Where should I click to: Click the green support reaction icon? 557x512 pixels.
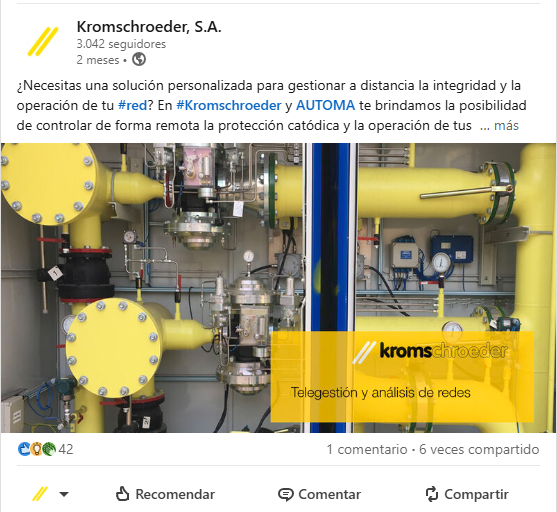click(49, 449)
